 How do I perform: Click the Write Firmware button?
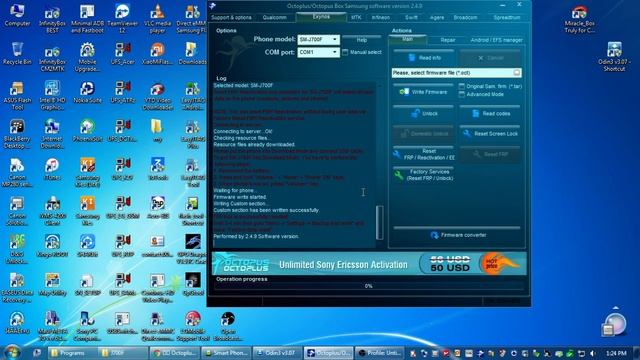tap(424, 92)
